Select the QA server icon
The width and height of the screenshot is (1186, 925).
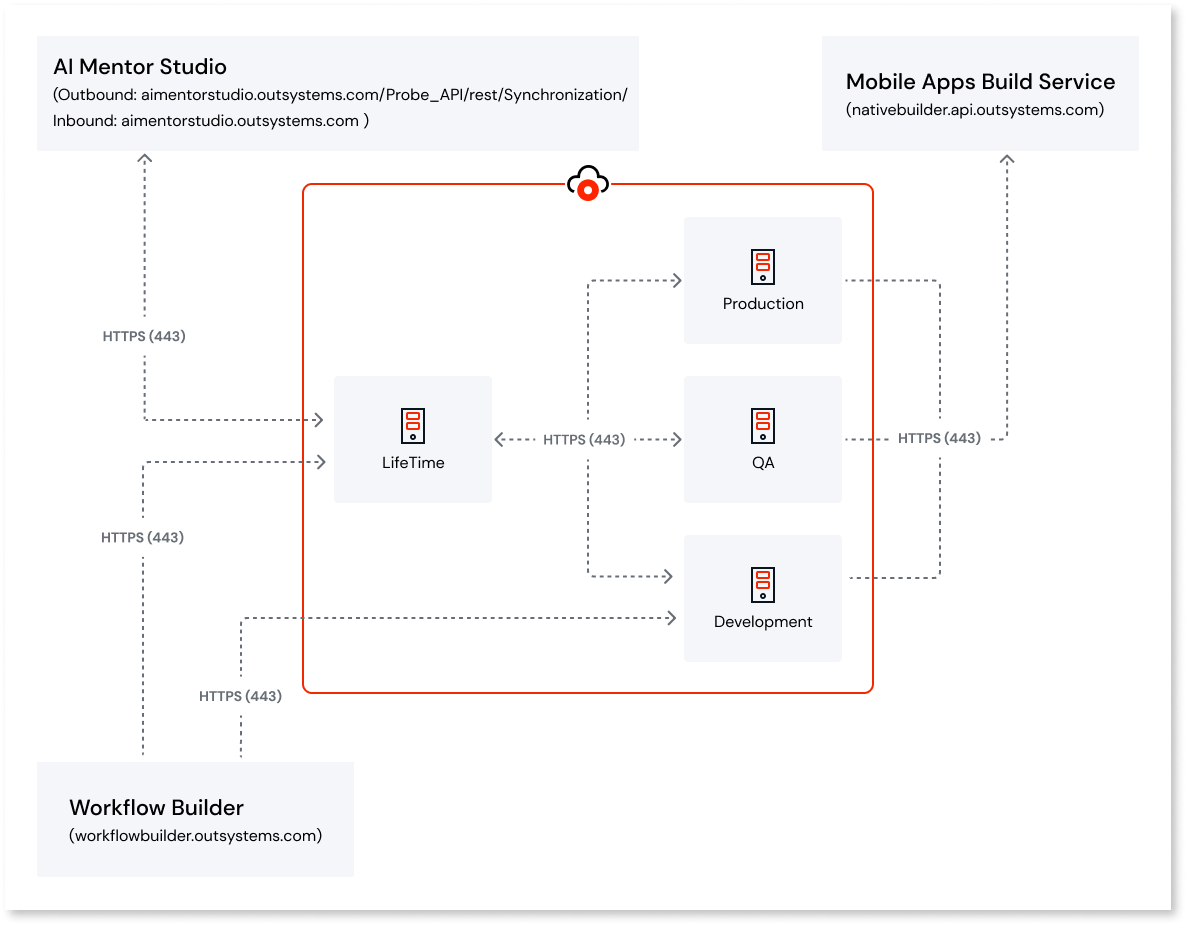[762, 425]
